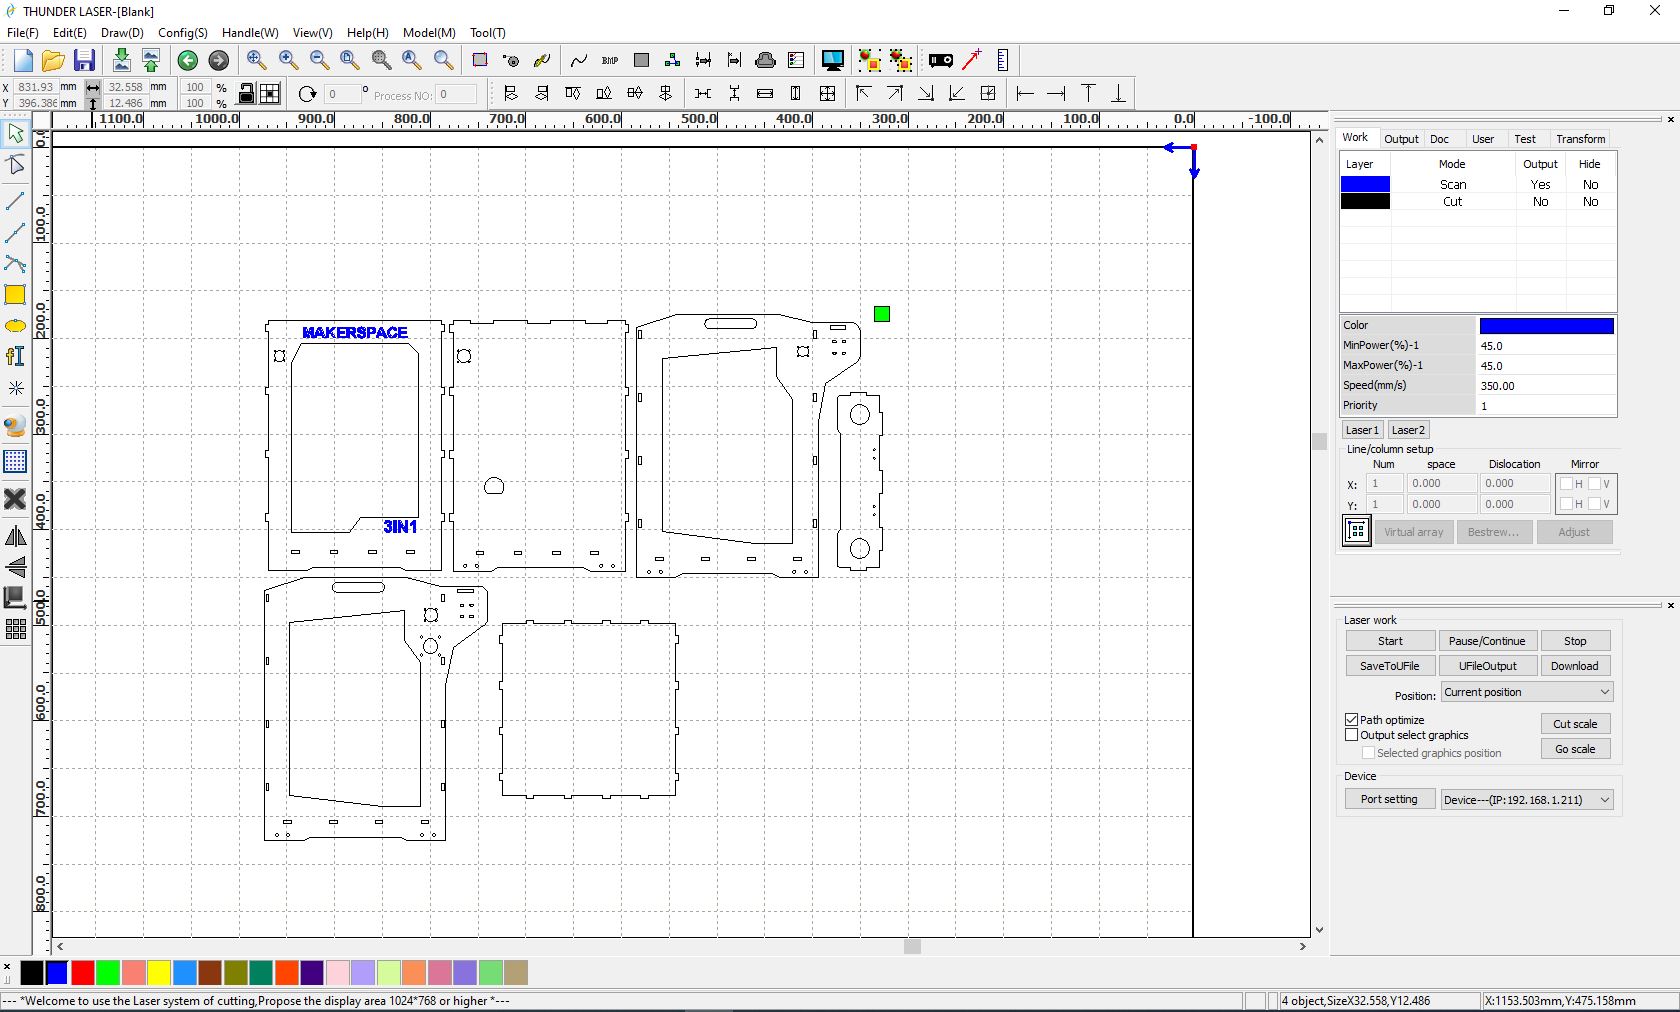Pick the Line drawing tool
The width and height of the screenshot is (1680, 1012).
coord(16,201)
